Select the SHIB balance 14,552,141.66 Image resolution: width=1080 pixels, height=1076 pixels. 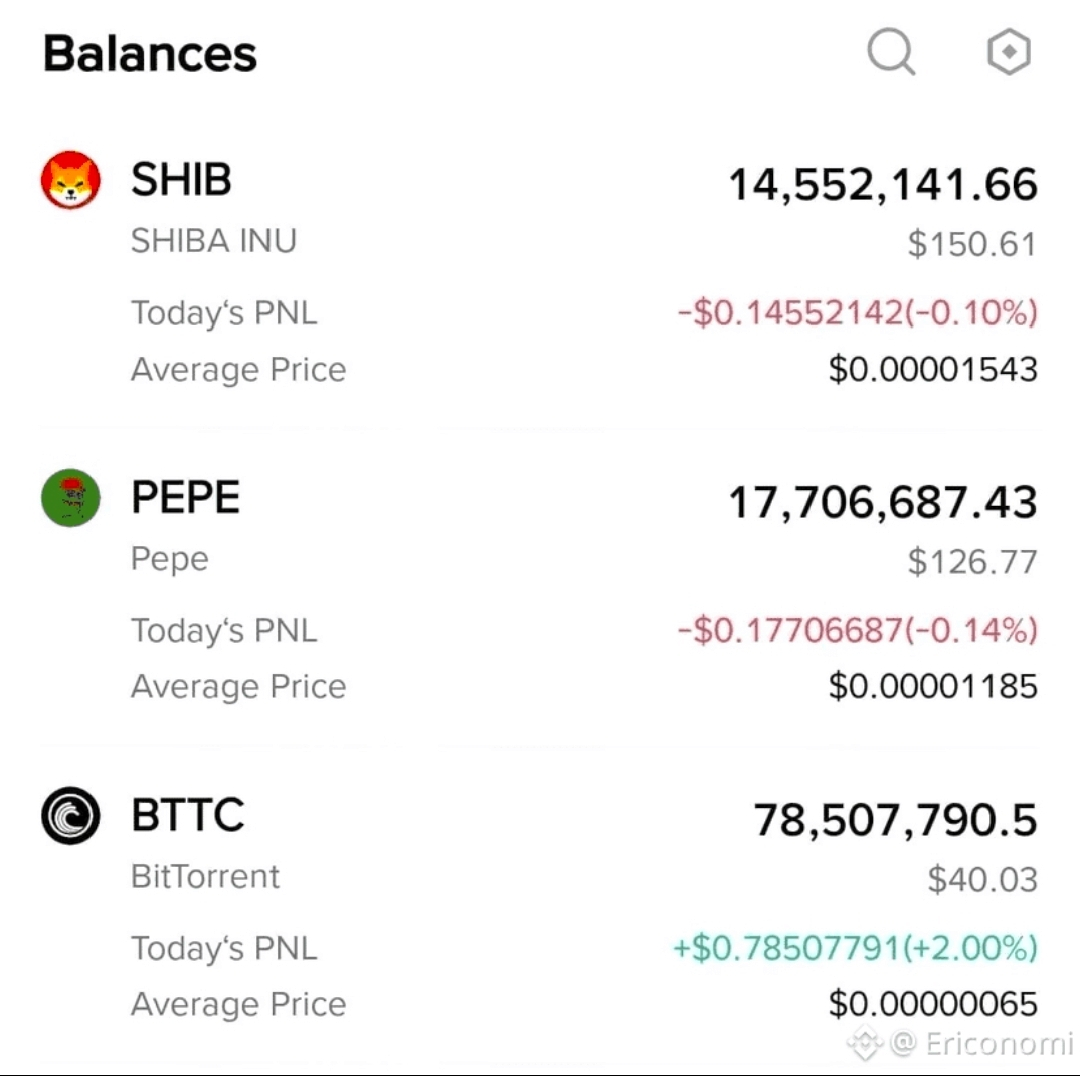click(x=882, y=185)
